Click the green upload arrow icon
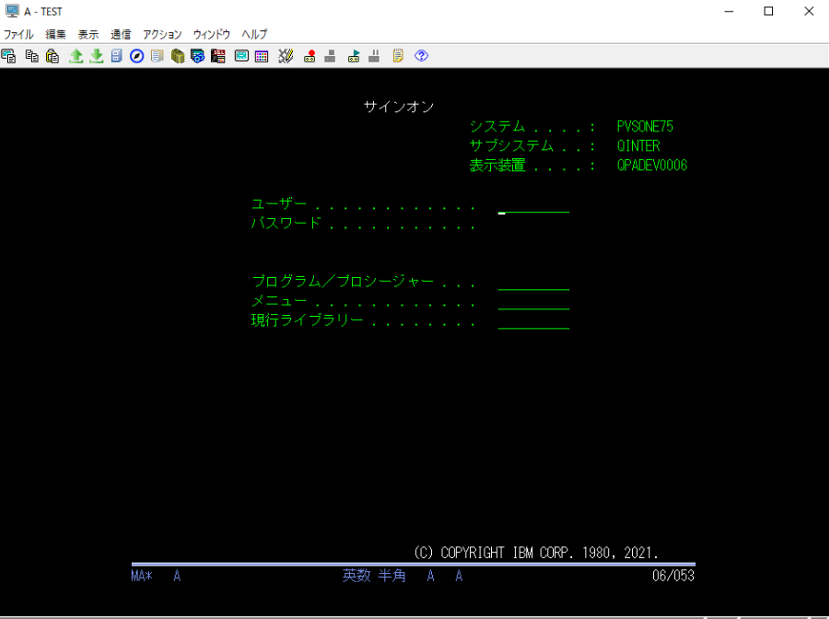The height and width of the screenshot is (619, 829). [x=76, y=56]
